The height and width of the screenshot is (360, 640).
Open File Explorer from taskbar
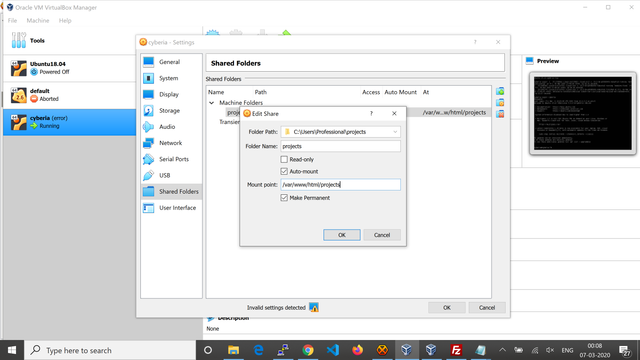click(x=233, y=350)
